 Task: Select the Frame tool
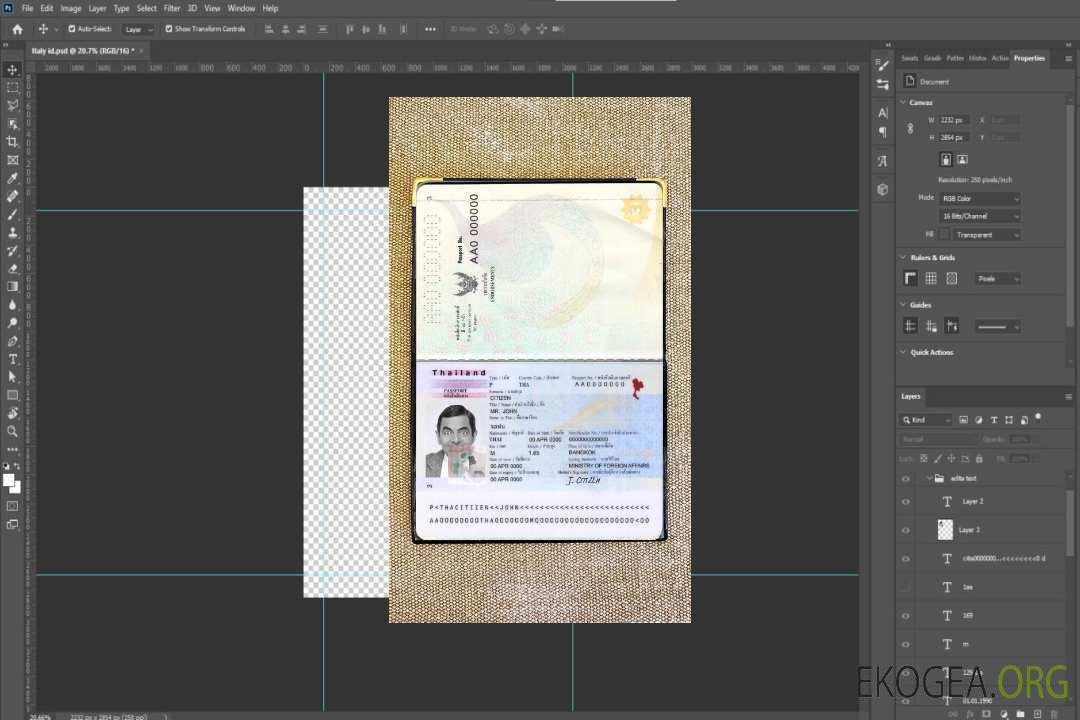pyautogui.click(x=12, y=160)
